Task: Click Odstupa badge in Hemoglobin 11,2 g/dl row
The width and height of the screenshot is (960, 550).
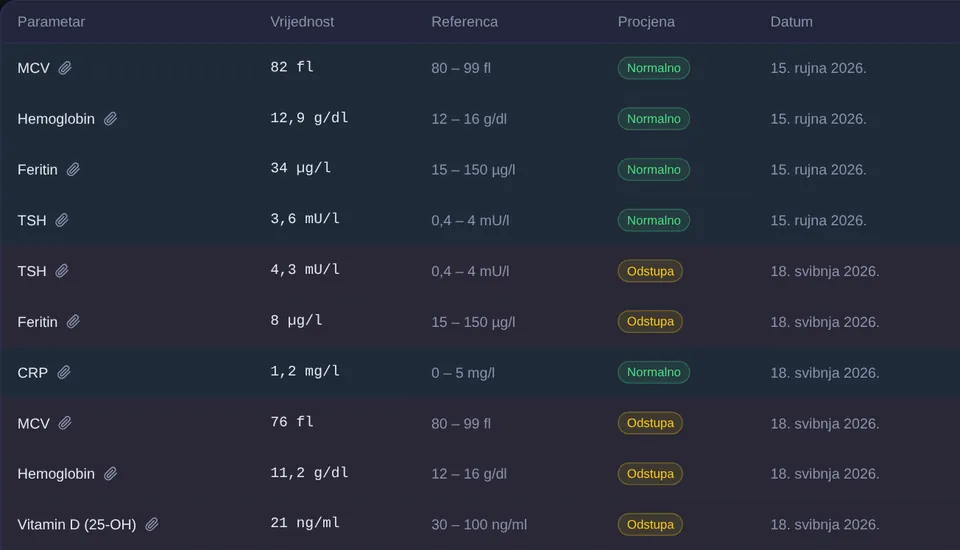Action: (650, 474)
